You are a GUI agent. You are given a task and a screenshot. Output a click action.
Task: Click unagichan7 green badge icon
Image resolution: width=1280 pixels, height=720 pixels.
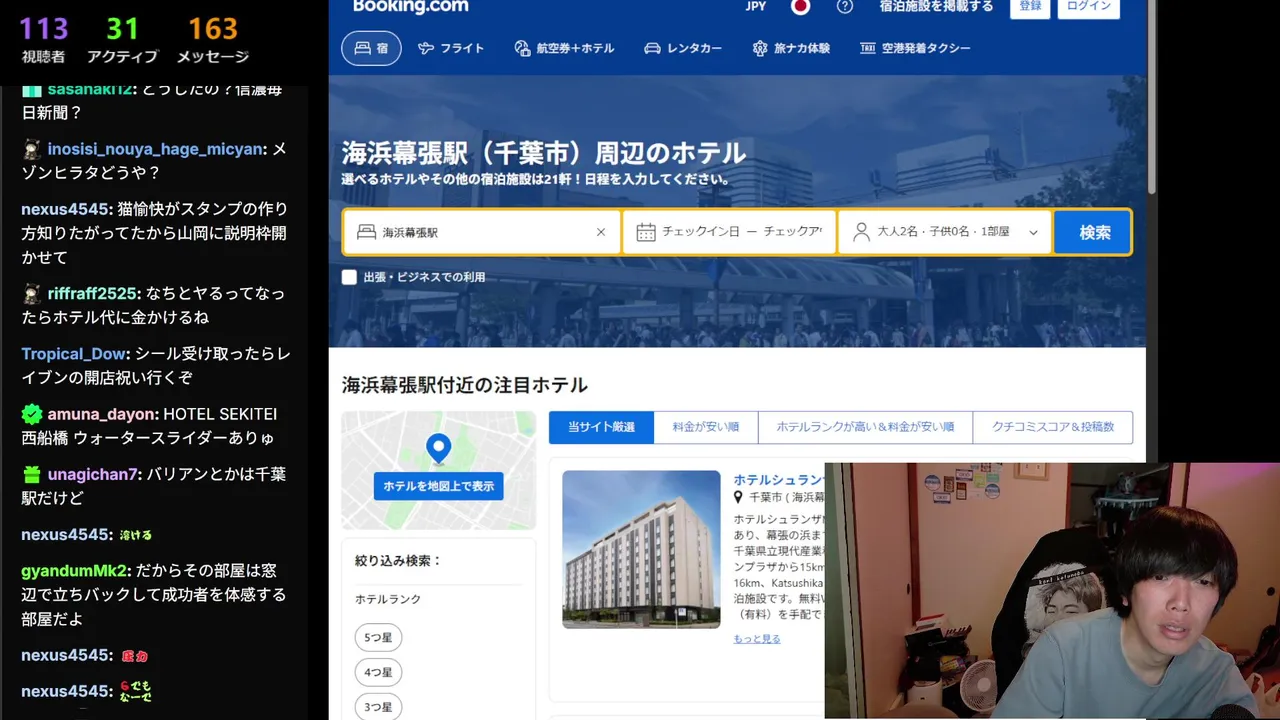click(x=32, y=474)
